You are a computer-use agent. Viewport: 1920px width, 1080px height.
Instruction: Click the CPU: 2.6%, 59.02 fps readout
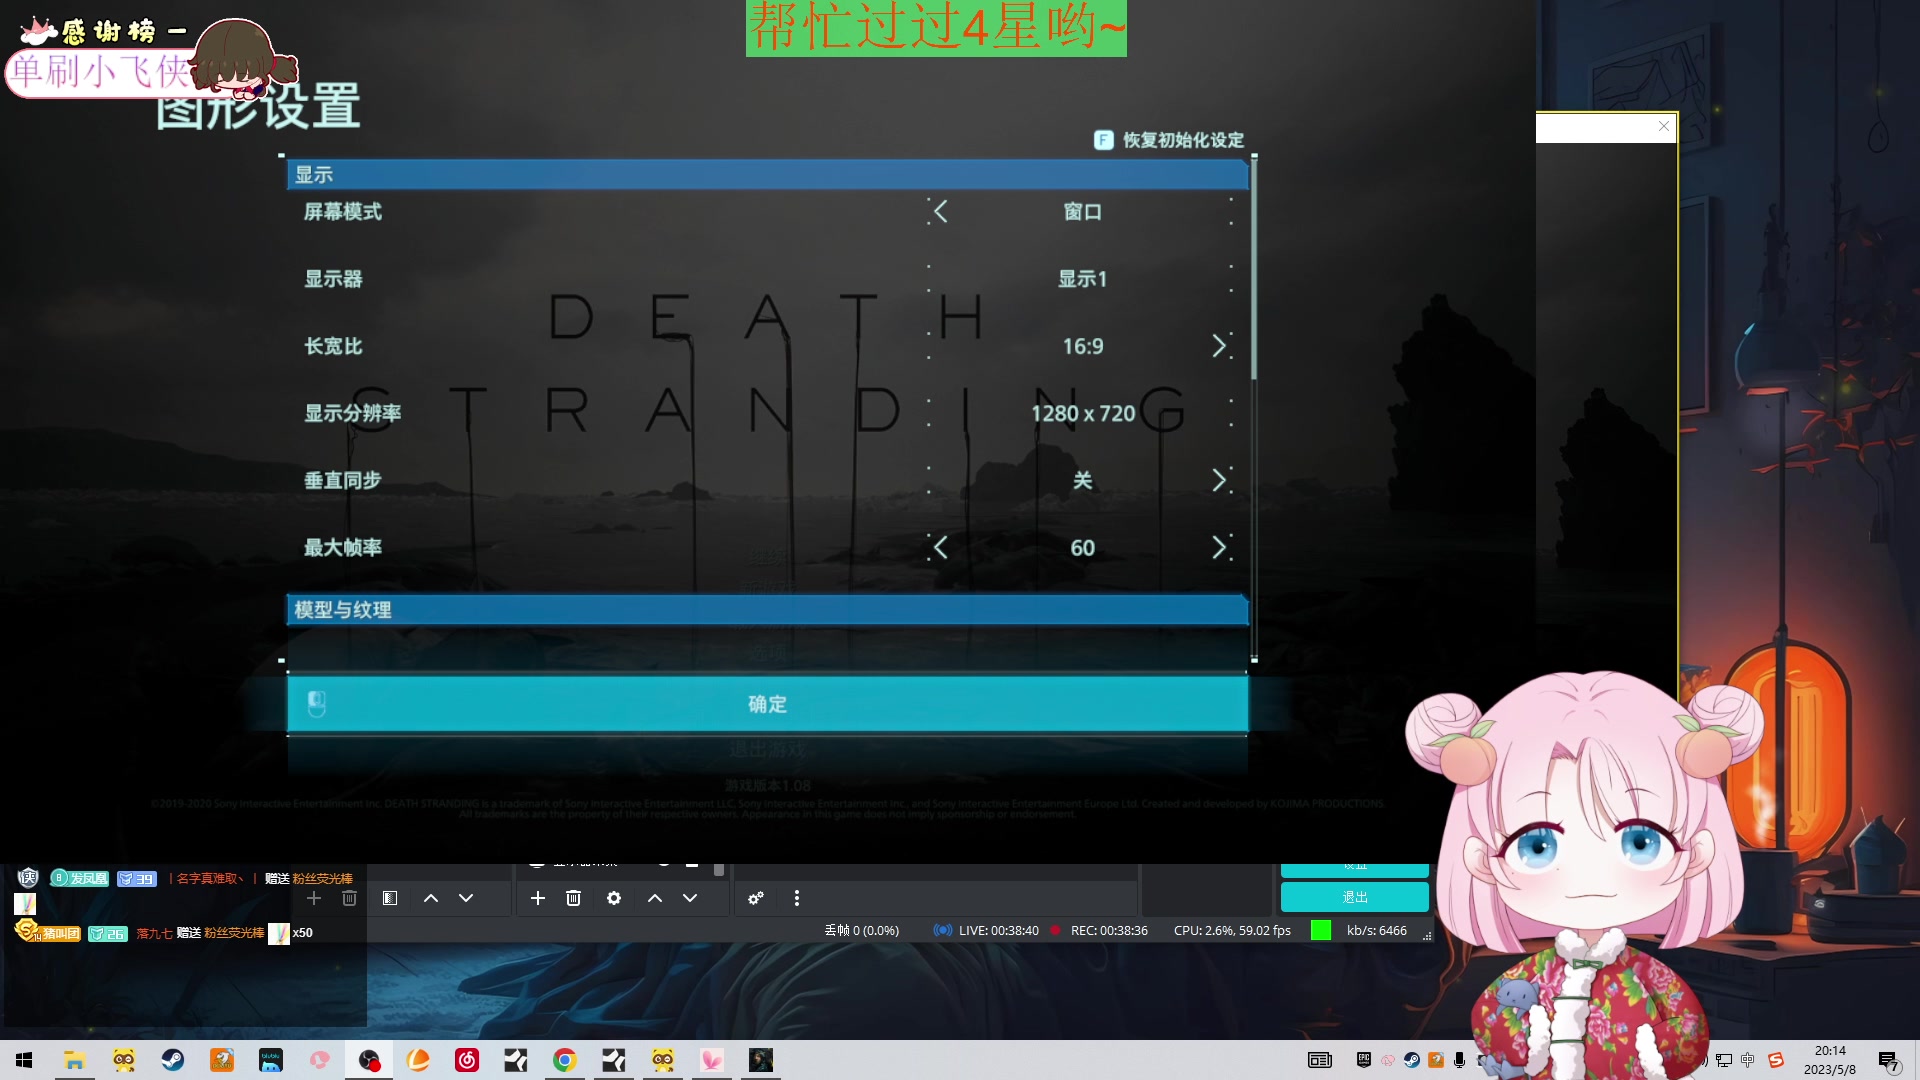click(1232, 930)
